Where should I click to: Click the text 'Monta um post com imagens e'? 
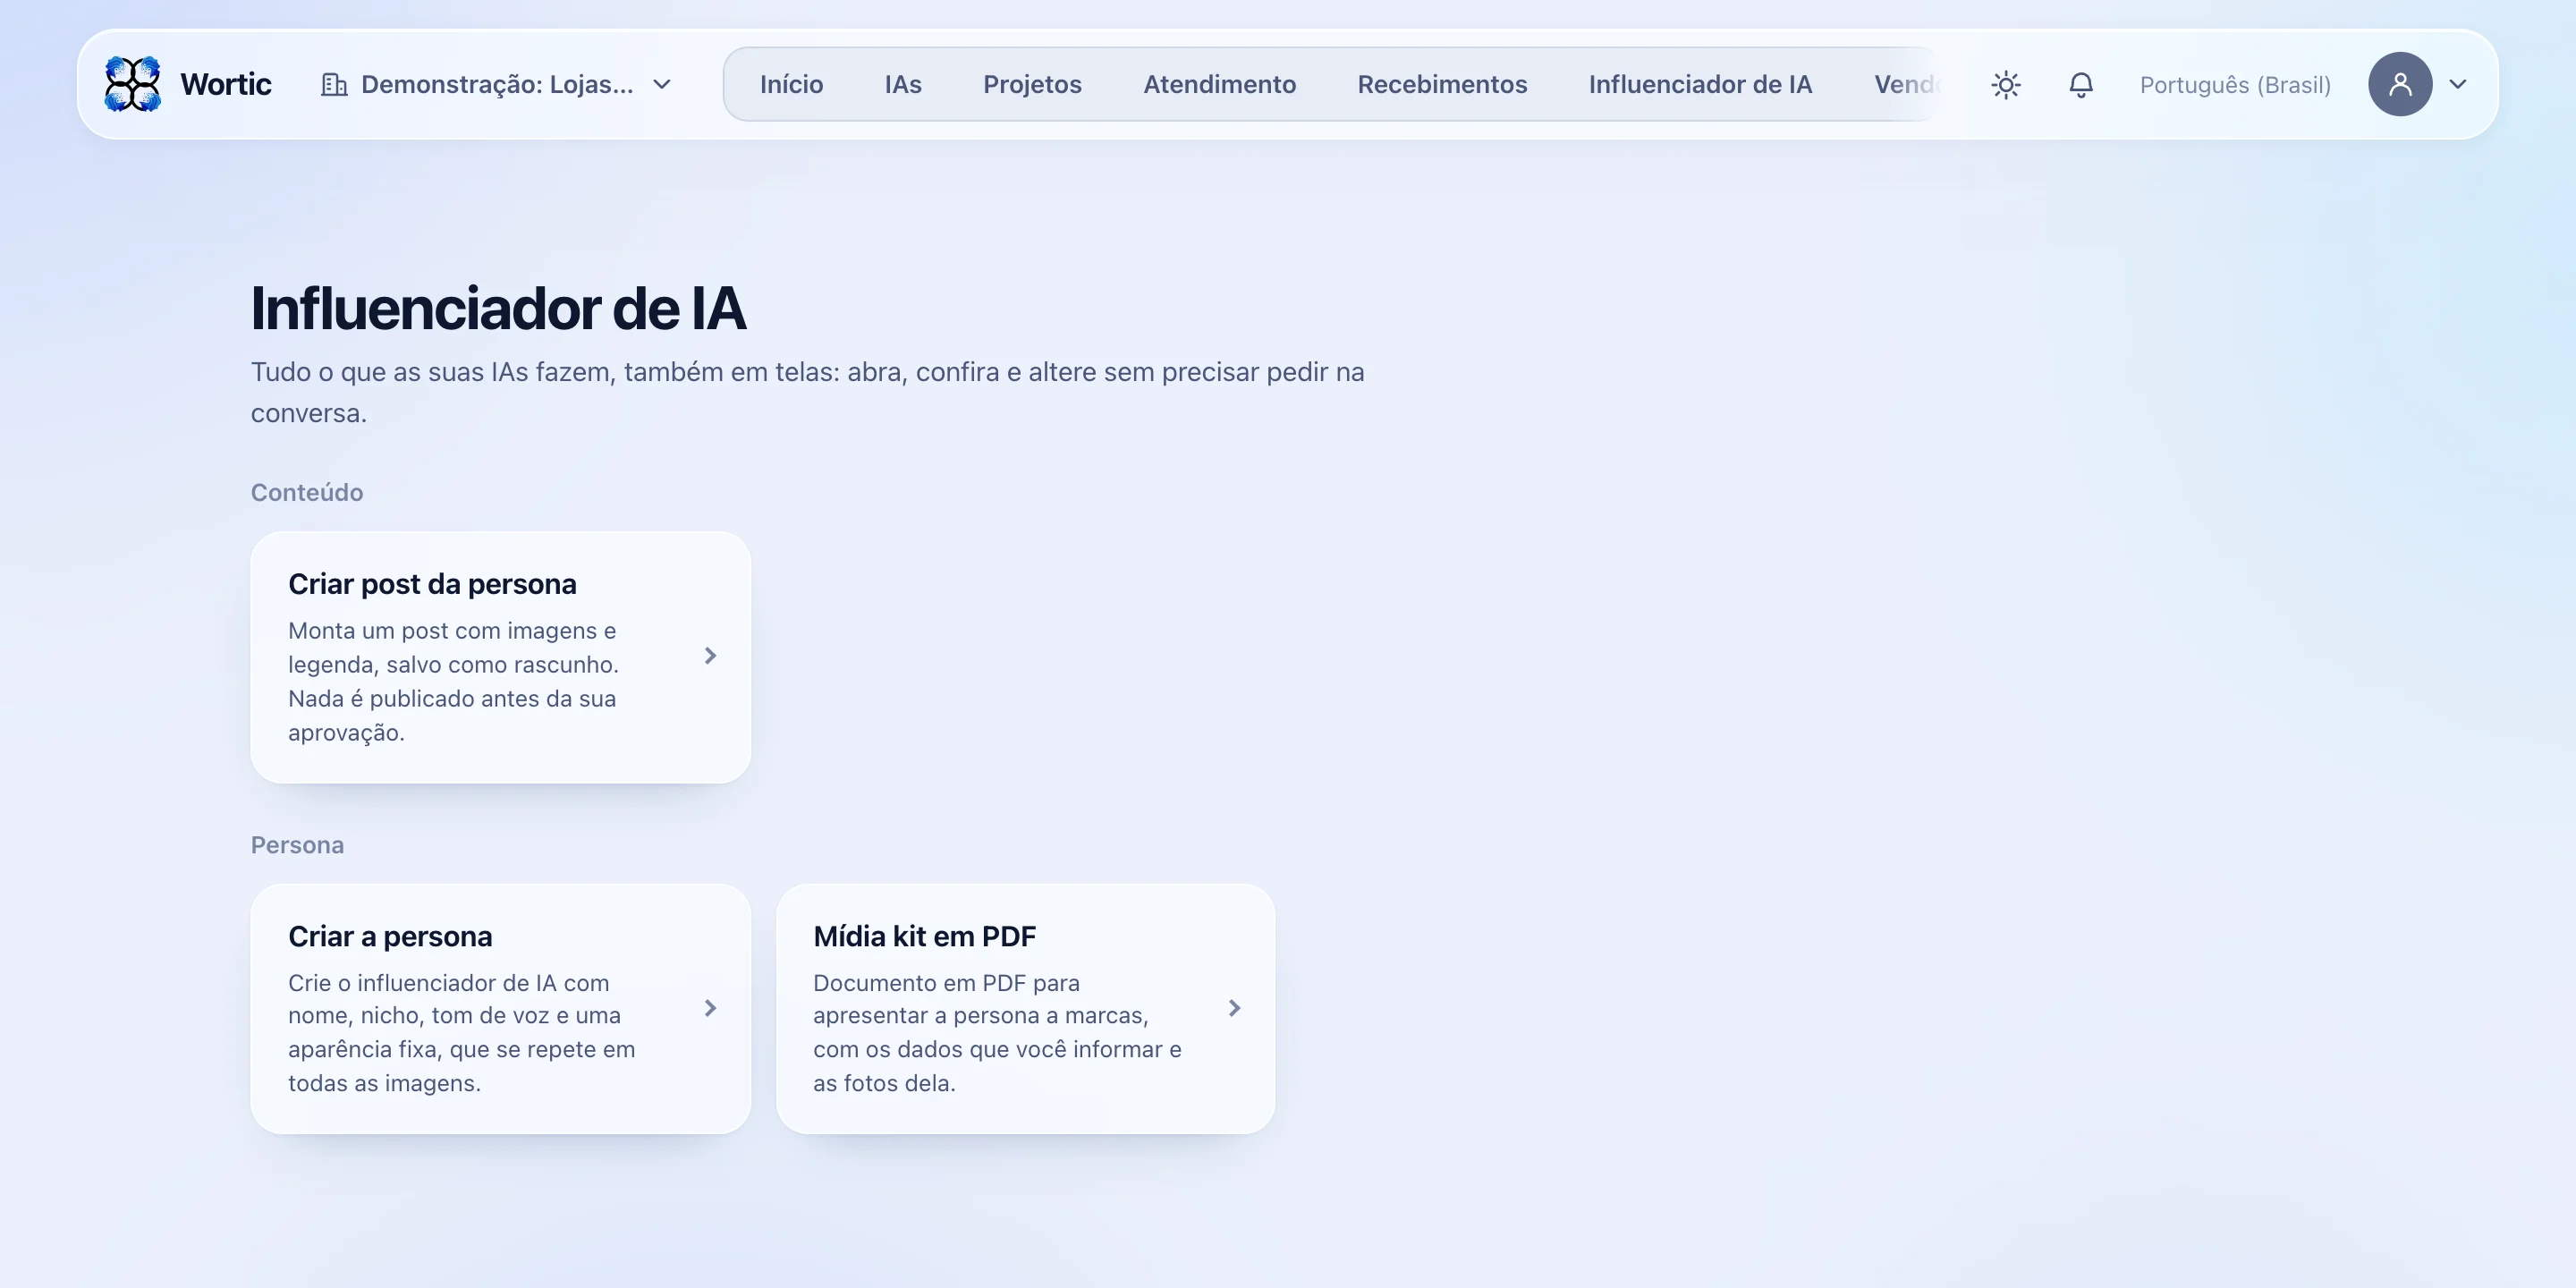click(x=452, y=631)
